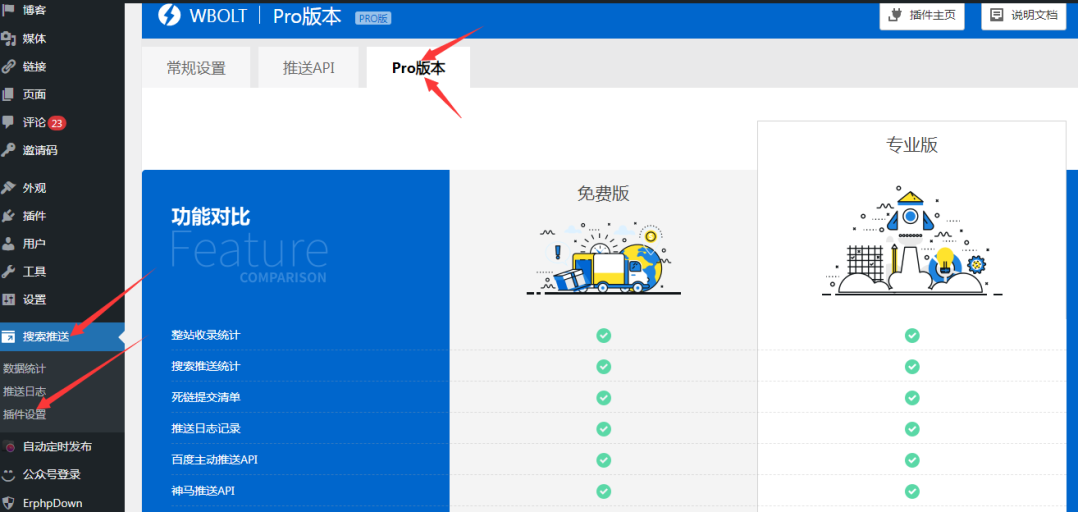Viewport: 1078px width, 512px height.
Task: Switch to the 推送API tab
Action: click(309, 68)
